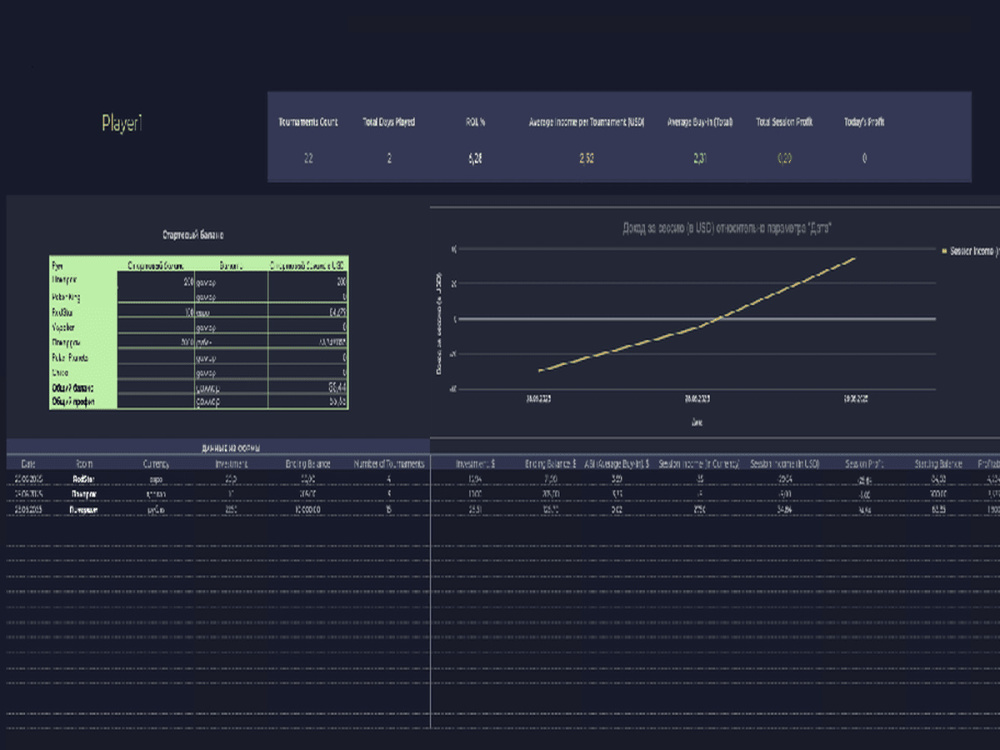Viewport: 1000px width, 750px height.
Task: Select Average Income per Tournament (USD) label
Action: point(586,122)
